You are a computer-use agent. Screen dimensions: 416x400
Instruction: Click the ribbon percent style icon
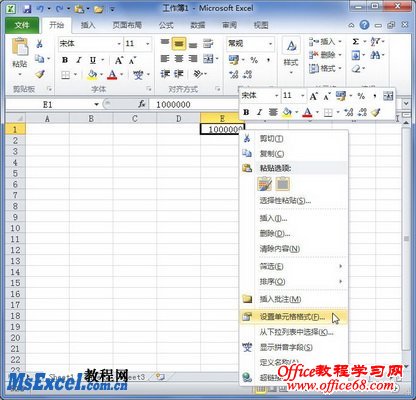pyautogui.click(x=254, y=60)
